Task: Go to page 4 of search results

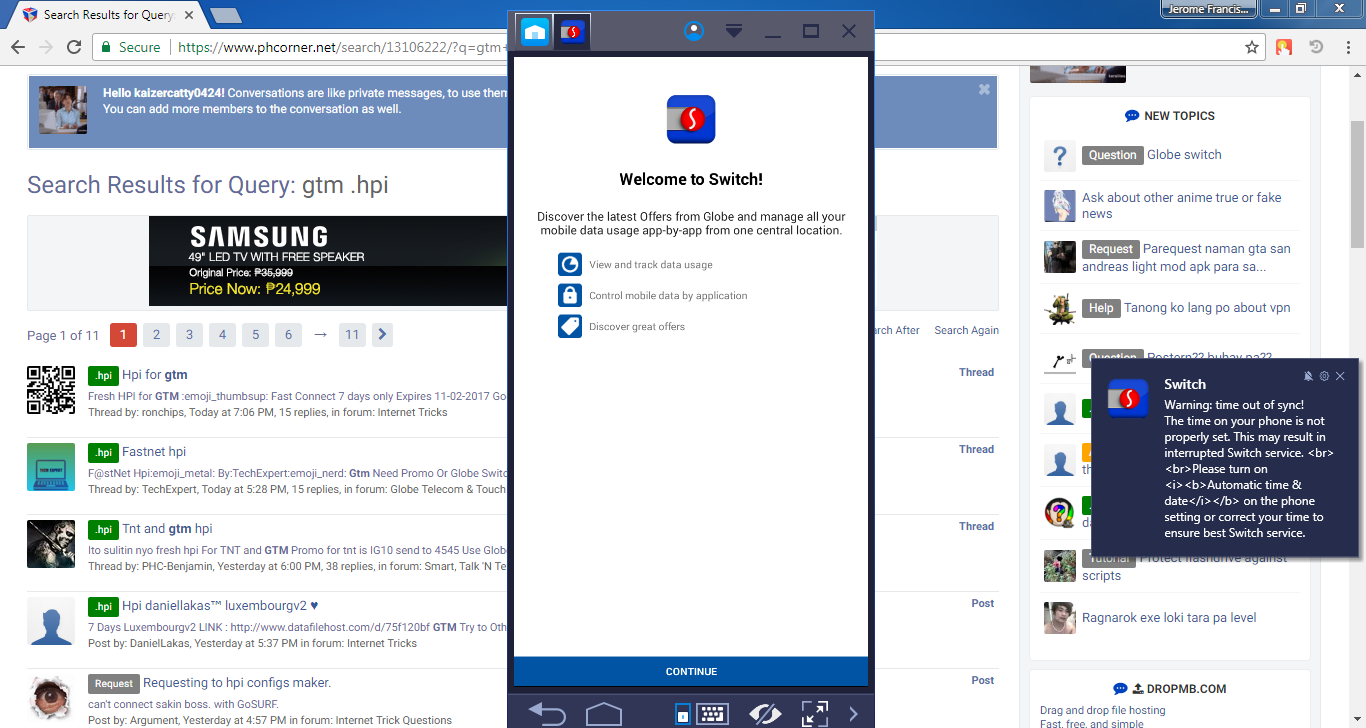Action: point(222,335)
